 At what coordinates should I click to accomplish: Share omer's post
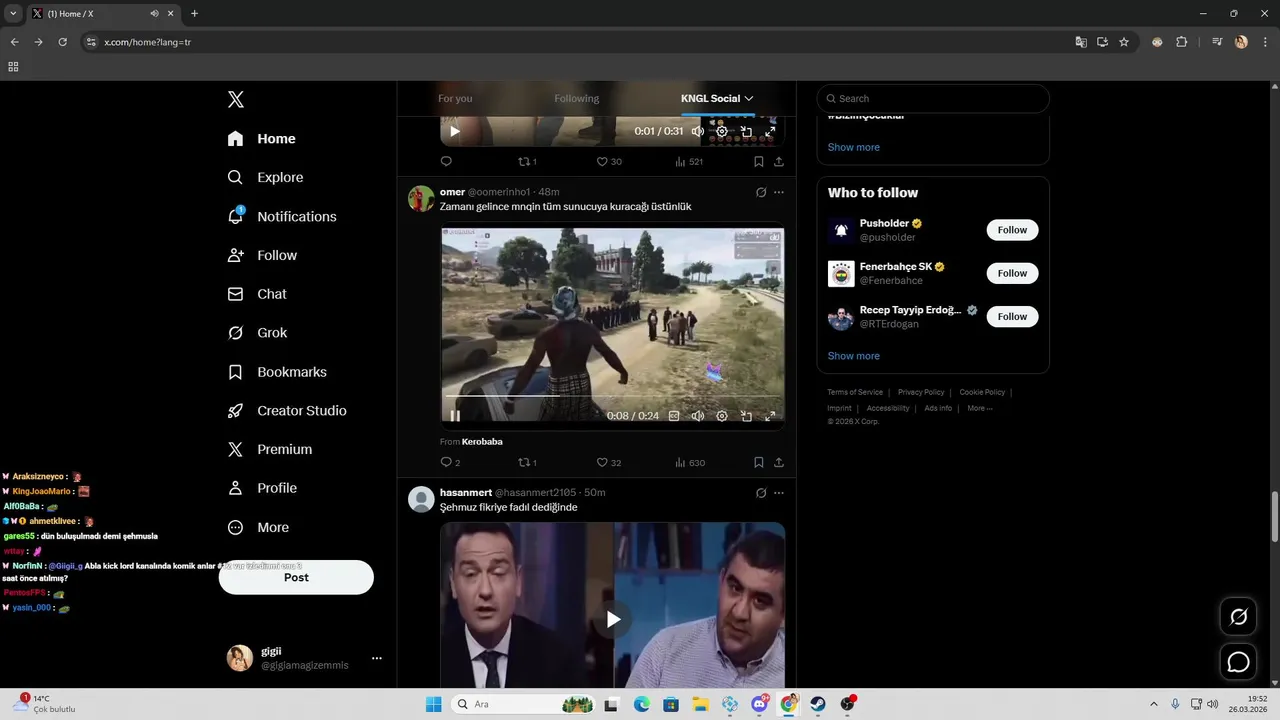[x=779, y=462]
